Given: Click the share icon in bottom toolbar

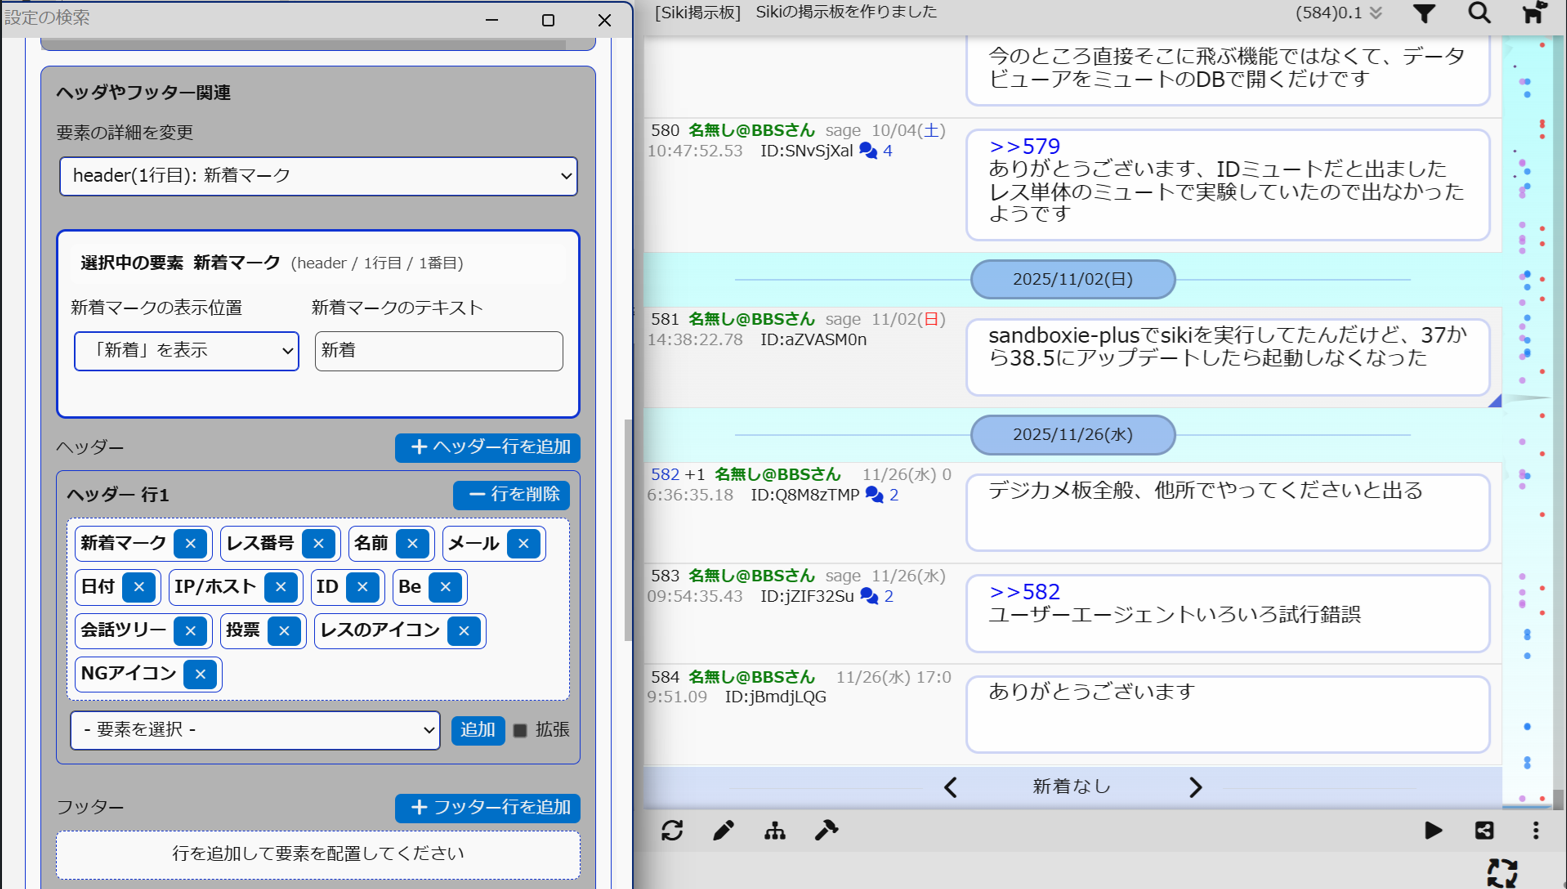Looking at the screenshot, I should click(1484, 831).
